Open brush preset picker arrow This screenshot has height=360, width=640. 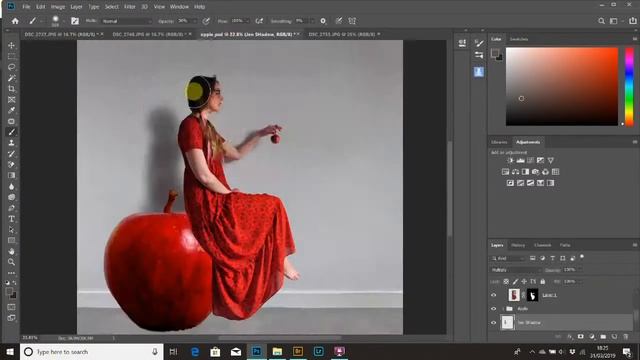(x=64, y=21)
